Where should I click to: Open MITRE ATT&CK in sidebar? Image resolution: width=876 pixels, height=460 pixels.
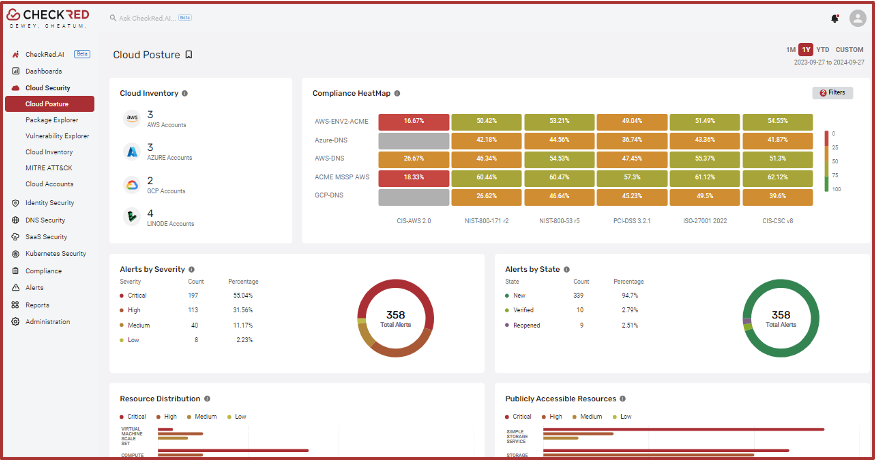pos(49,168)
